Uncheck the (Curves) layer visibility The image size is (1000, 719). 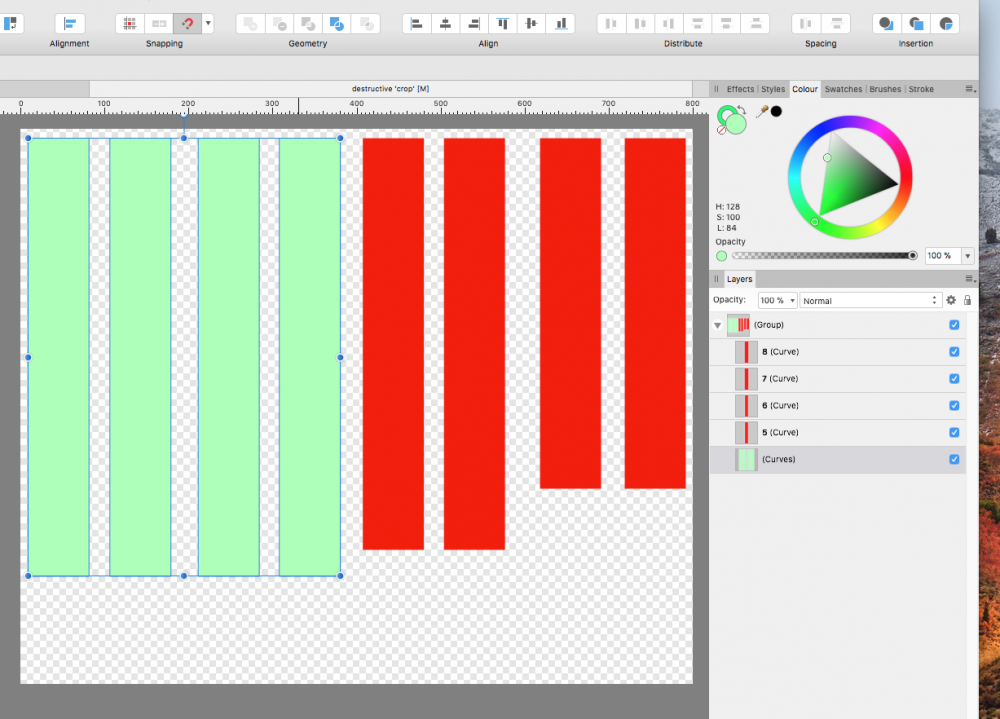(954, 459)
